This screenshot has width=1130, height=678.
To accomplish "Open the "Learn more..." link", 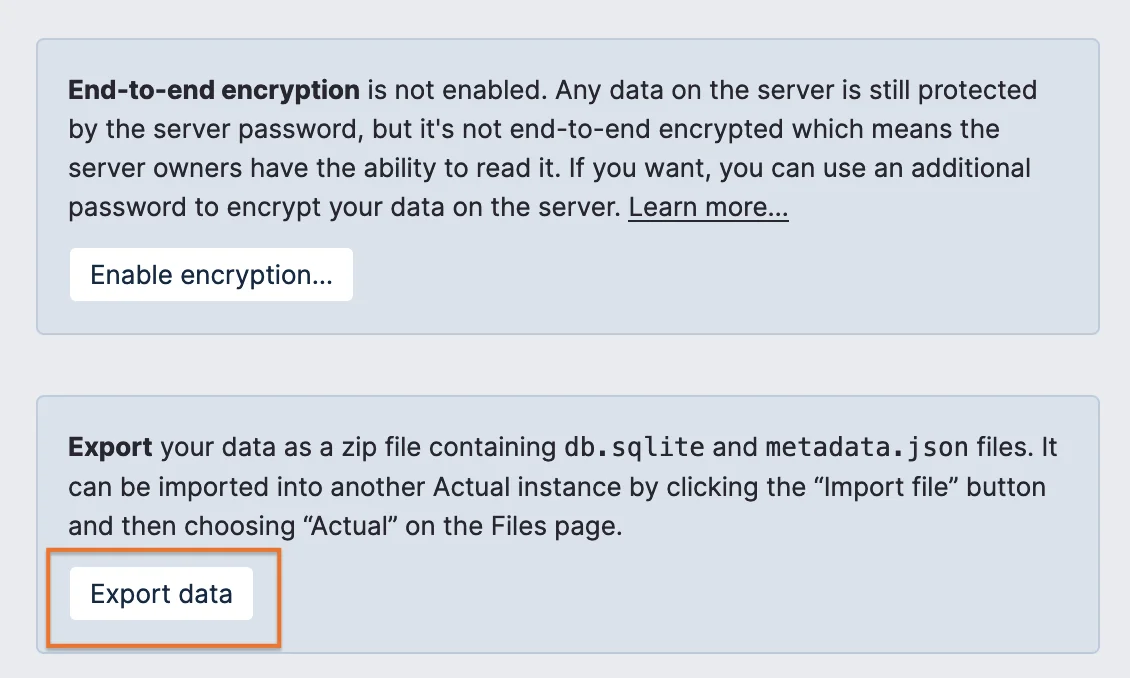I will (x=708, y=207).
